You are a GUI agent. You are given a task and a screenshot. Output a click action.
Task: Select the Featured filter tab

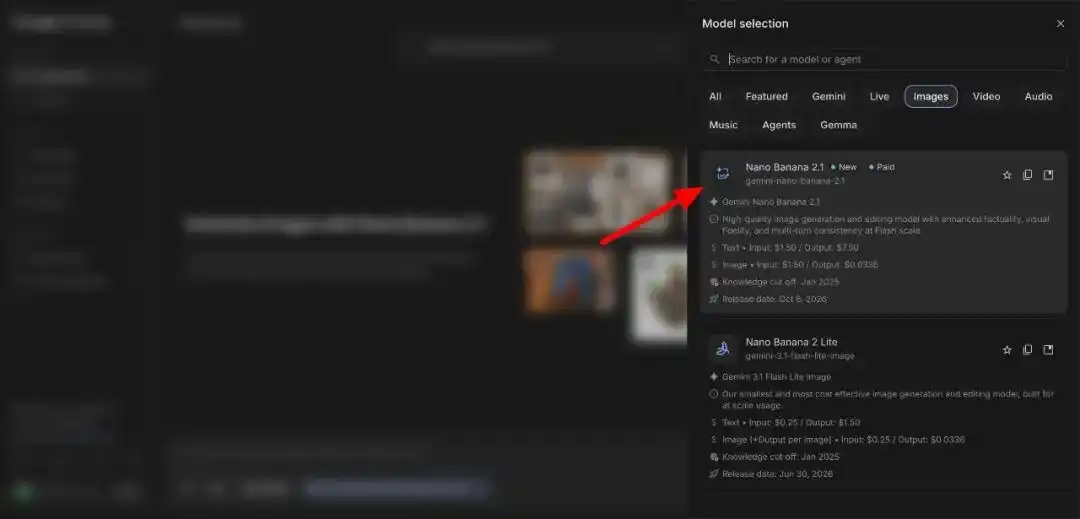point(766,96)
